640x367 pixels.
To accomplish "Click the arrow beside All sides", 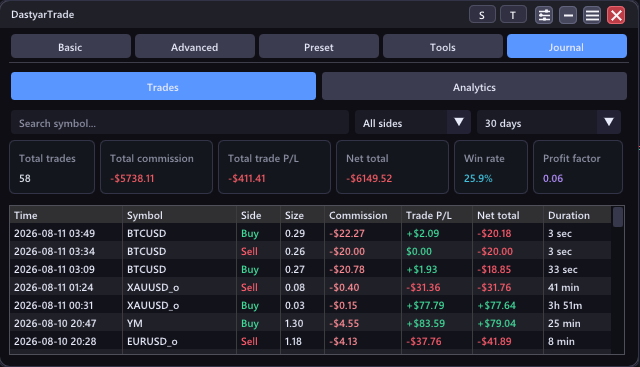I will [459, 122].
